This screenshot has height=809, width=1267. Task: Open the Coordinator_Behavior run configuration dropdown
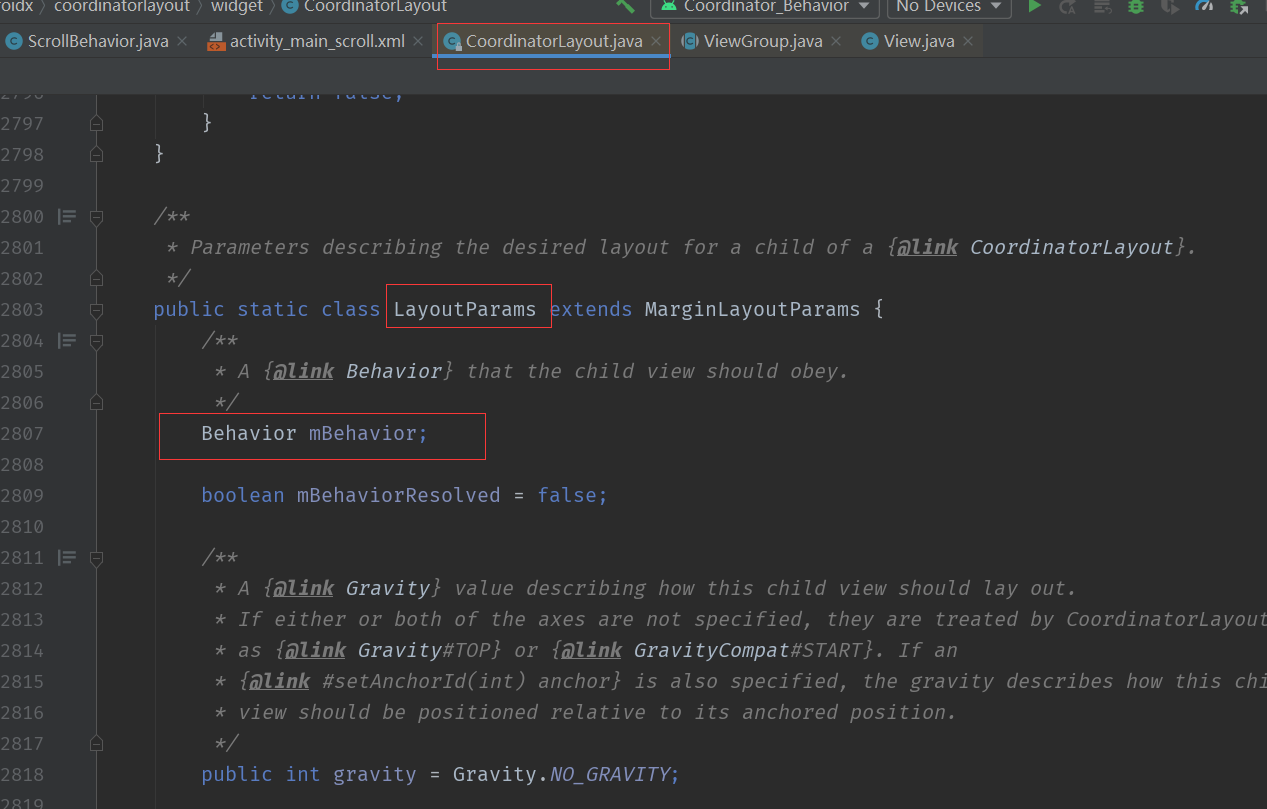click(x=765, y=7)
